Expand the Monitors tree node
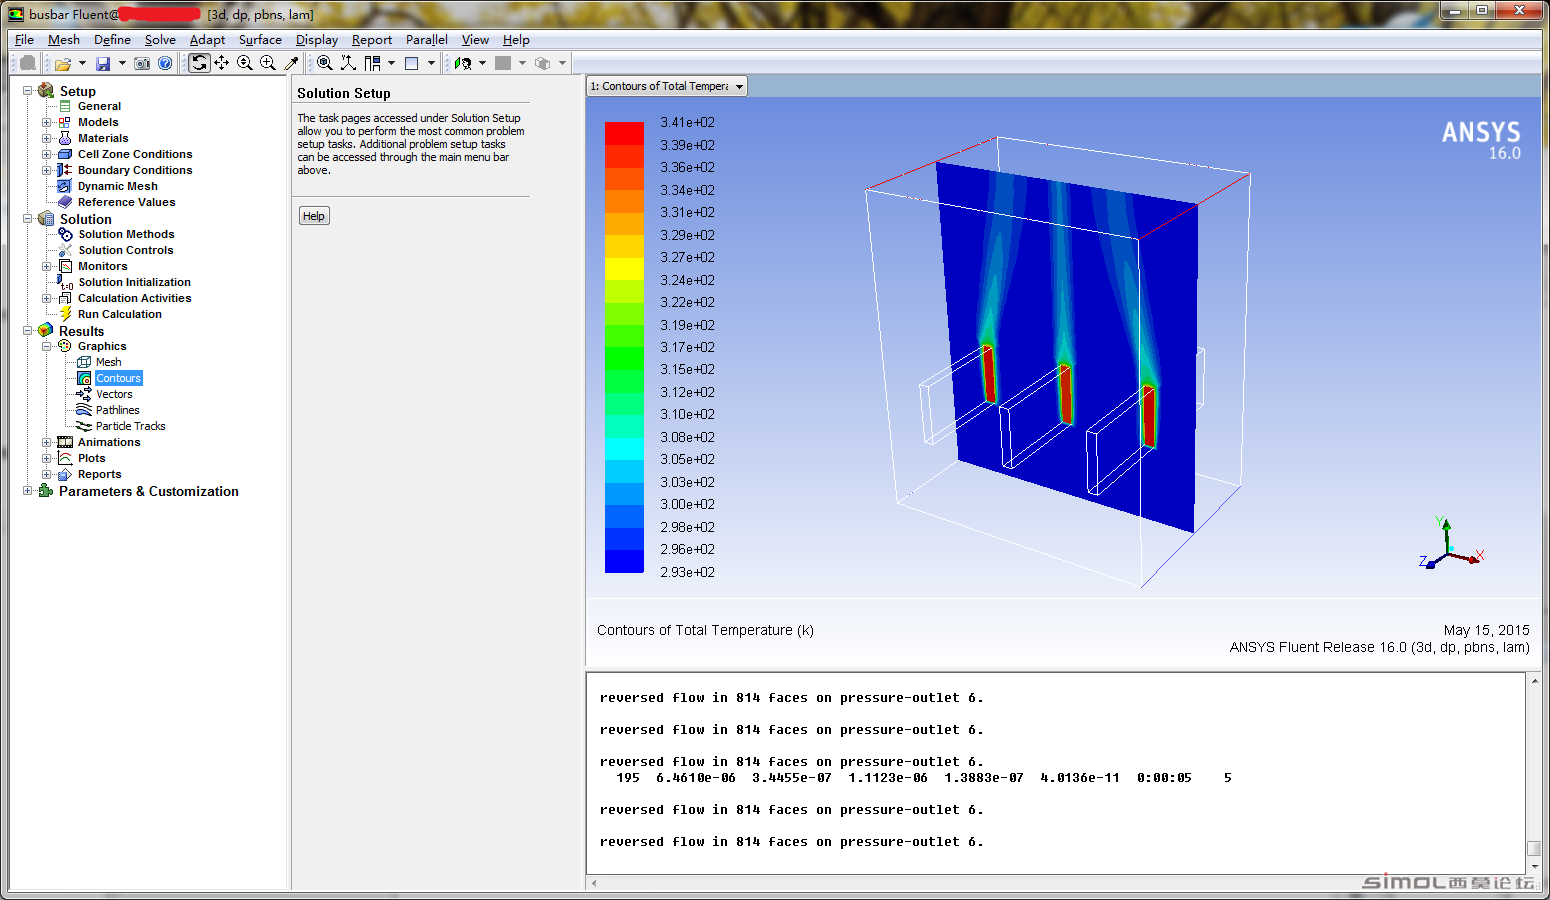 46,266
